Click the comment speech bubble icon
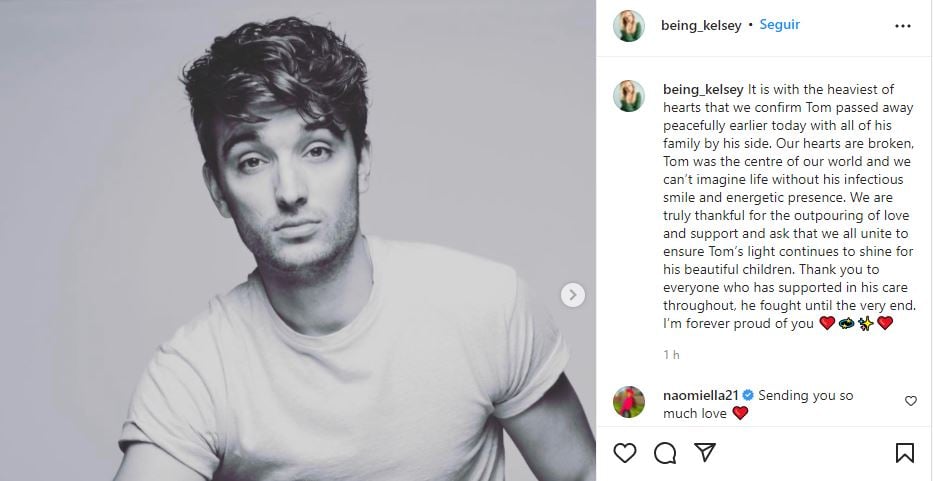This screenshot has width=933, height=481. click(x=665, y=453)
